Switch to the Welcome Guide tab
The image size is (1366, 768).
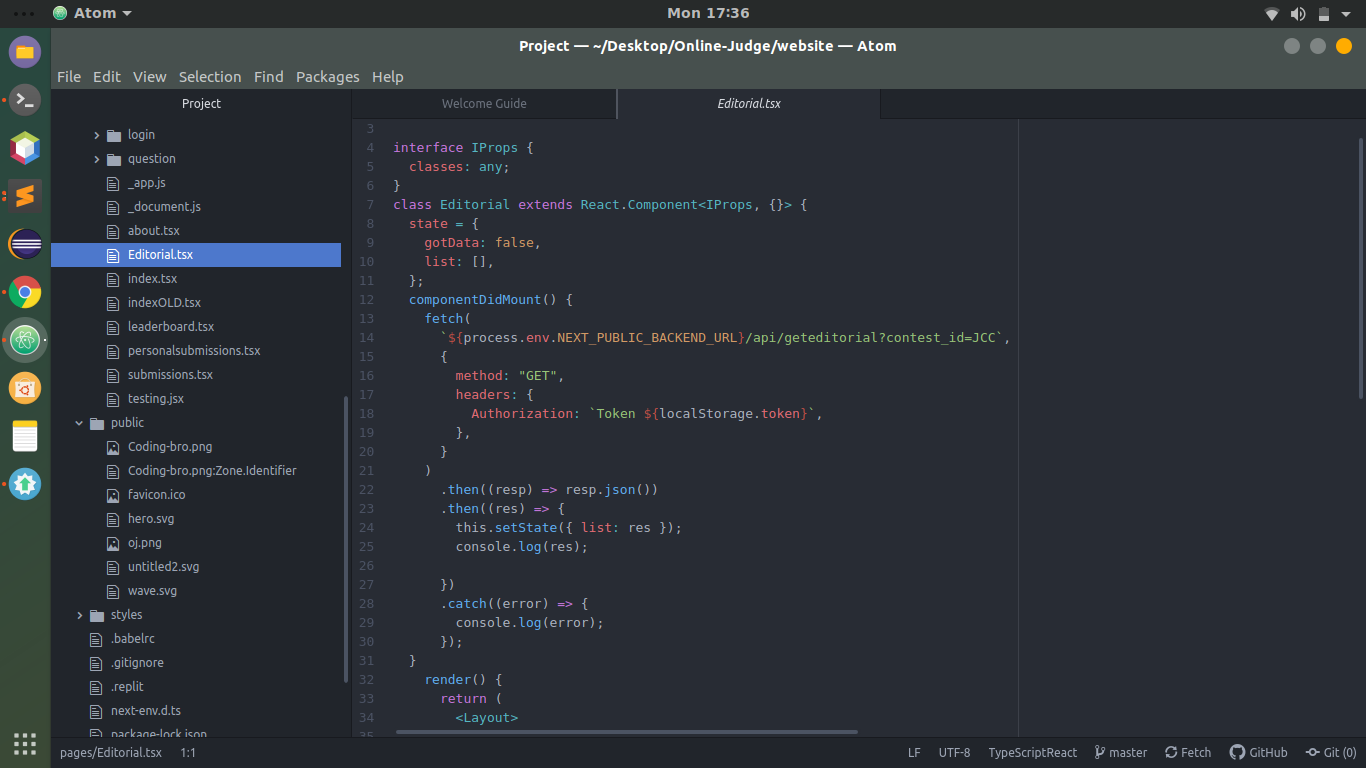click(x=484, y=103)
